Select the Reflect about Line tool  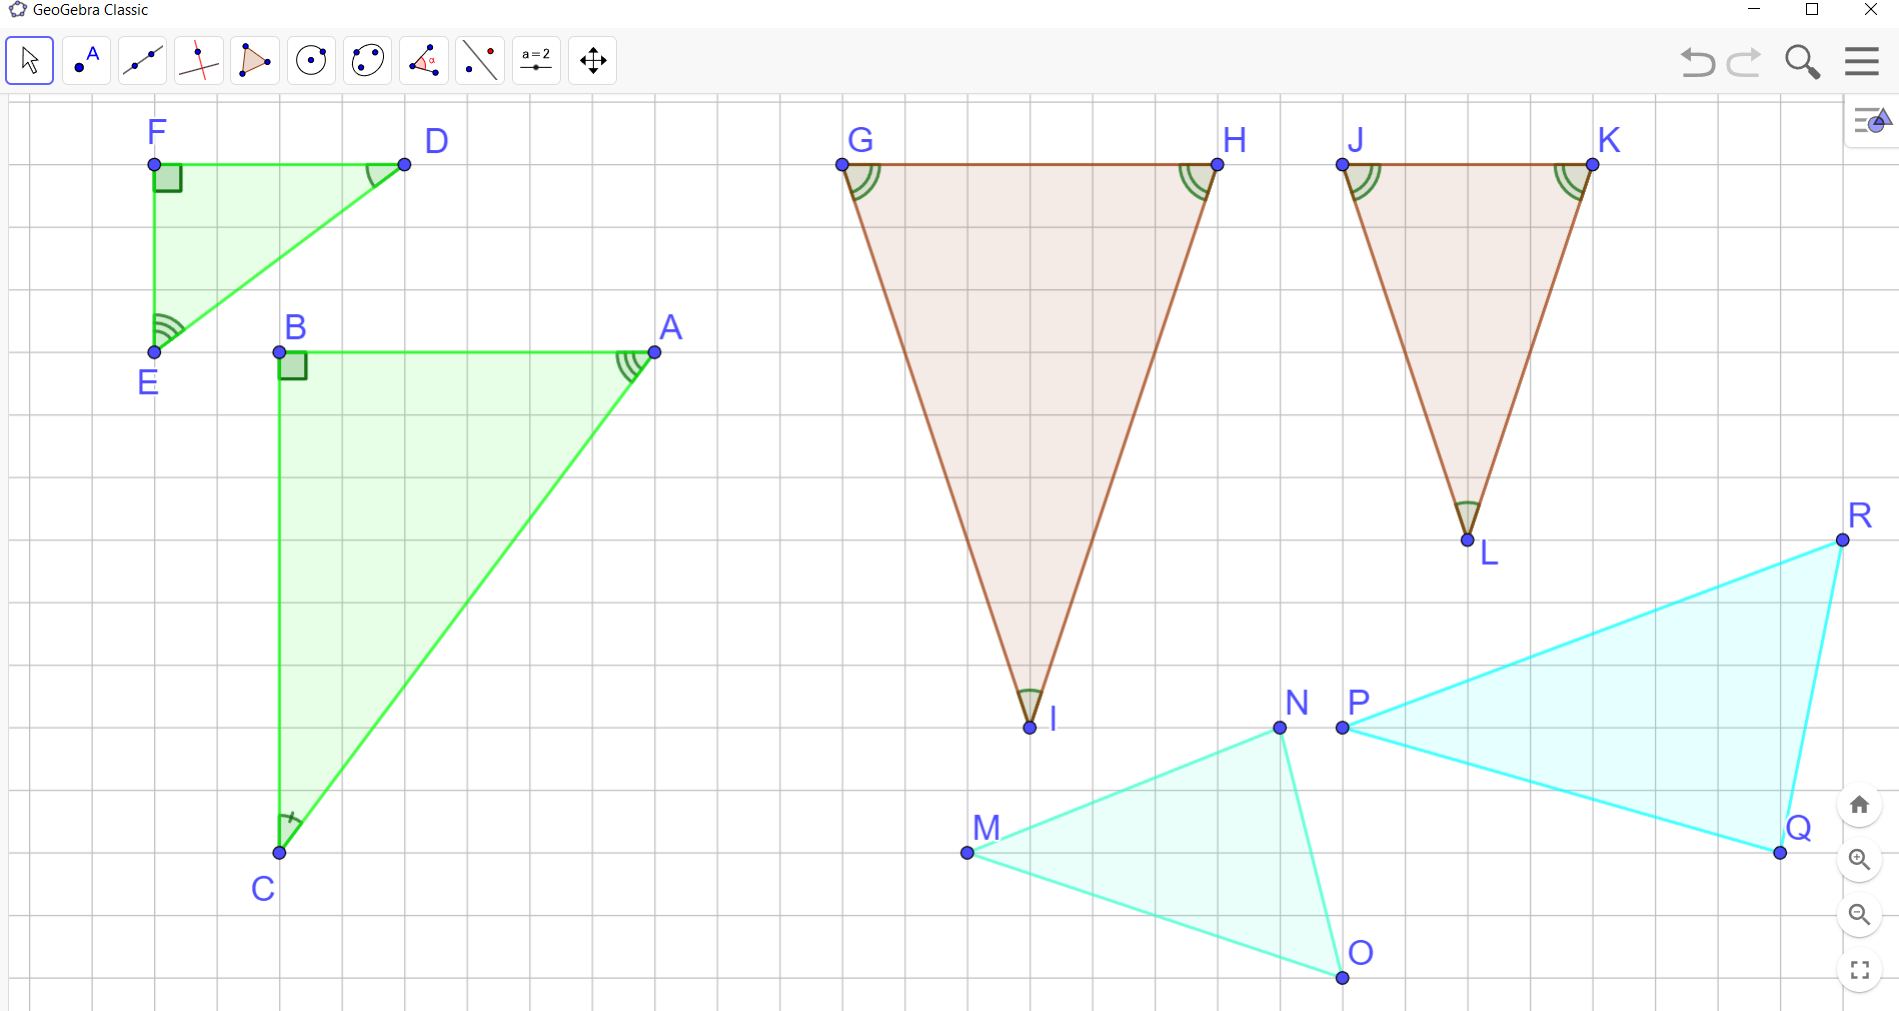pos(480,61)
